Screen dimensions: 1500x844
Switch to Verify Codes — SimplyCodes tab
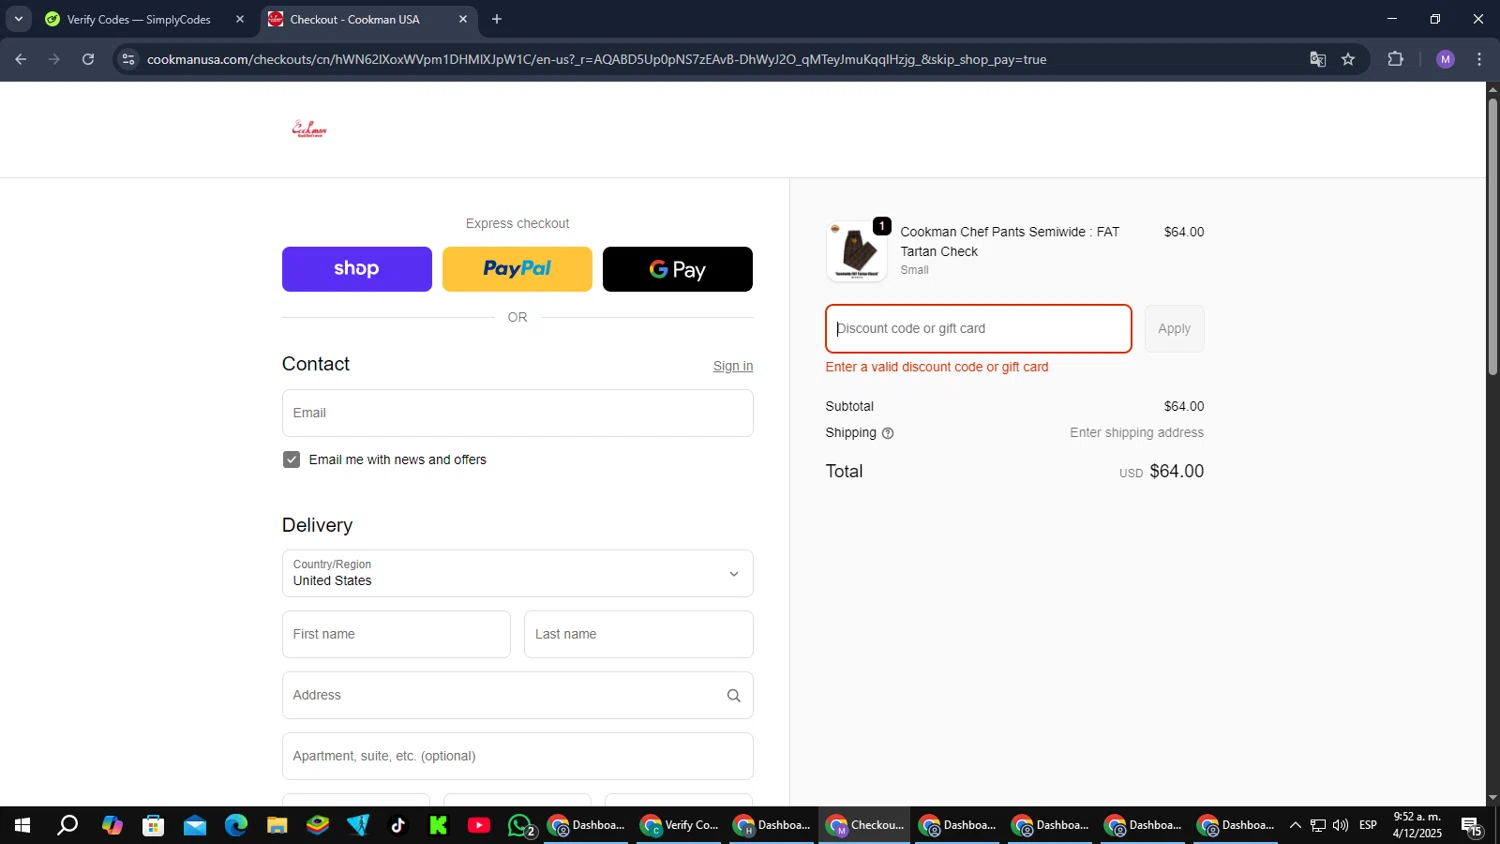pyautogui.click(x=140, y=19)
